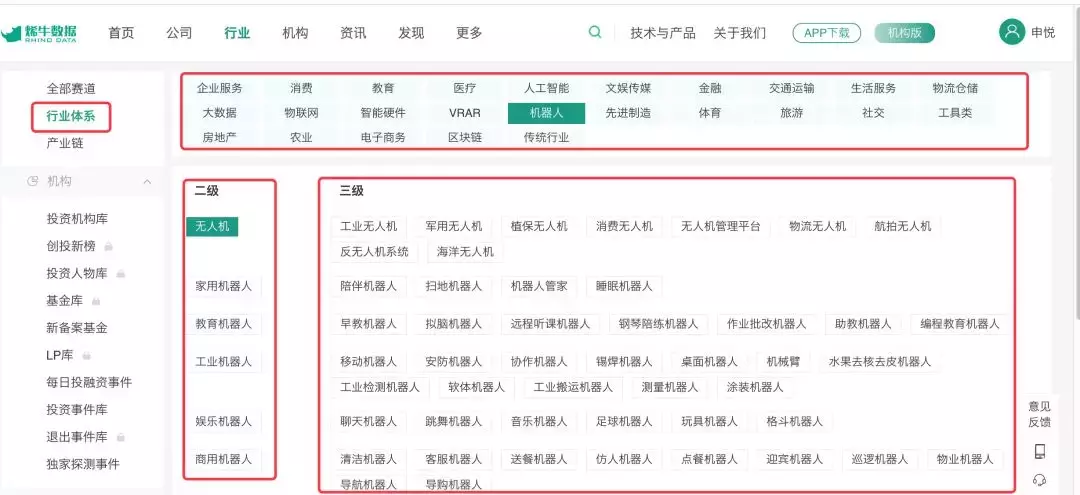This screenshot has width=1080, height=495.
Task: Click 海洋无人机 third-level tag
Action: tap(465, 252)
